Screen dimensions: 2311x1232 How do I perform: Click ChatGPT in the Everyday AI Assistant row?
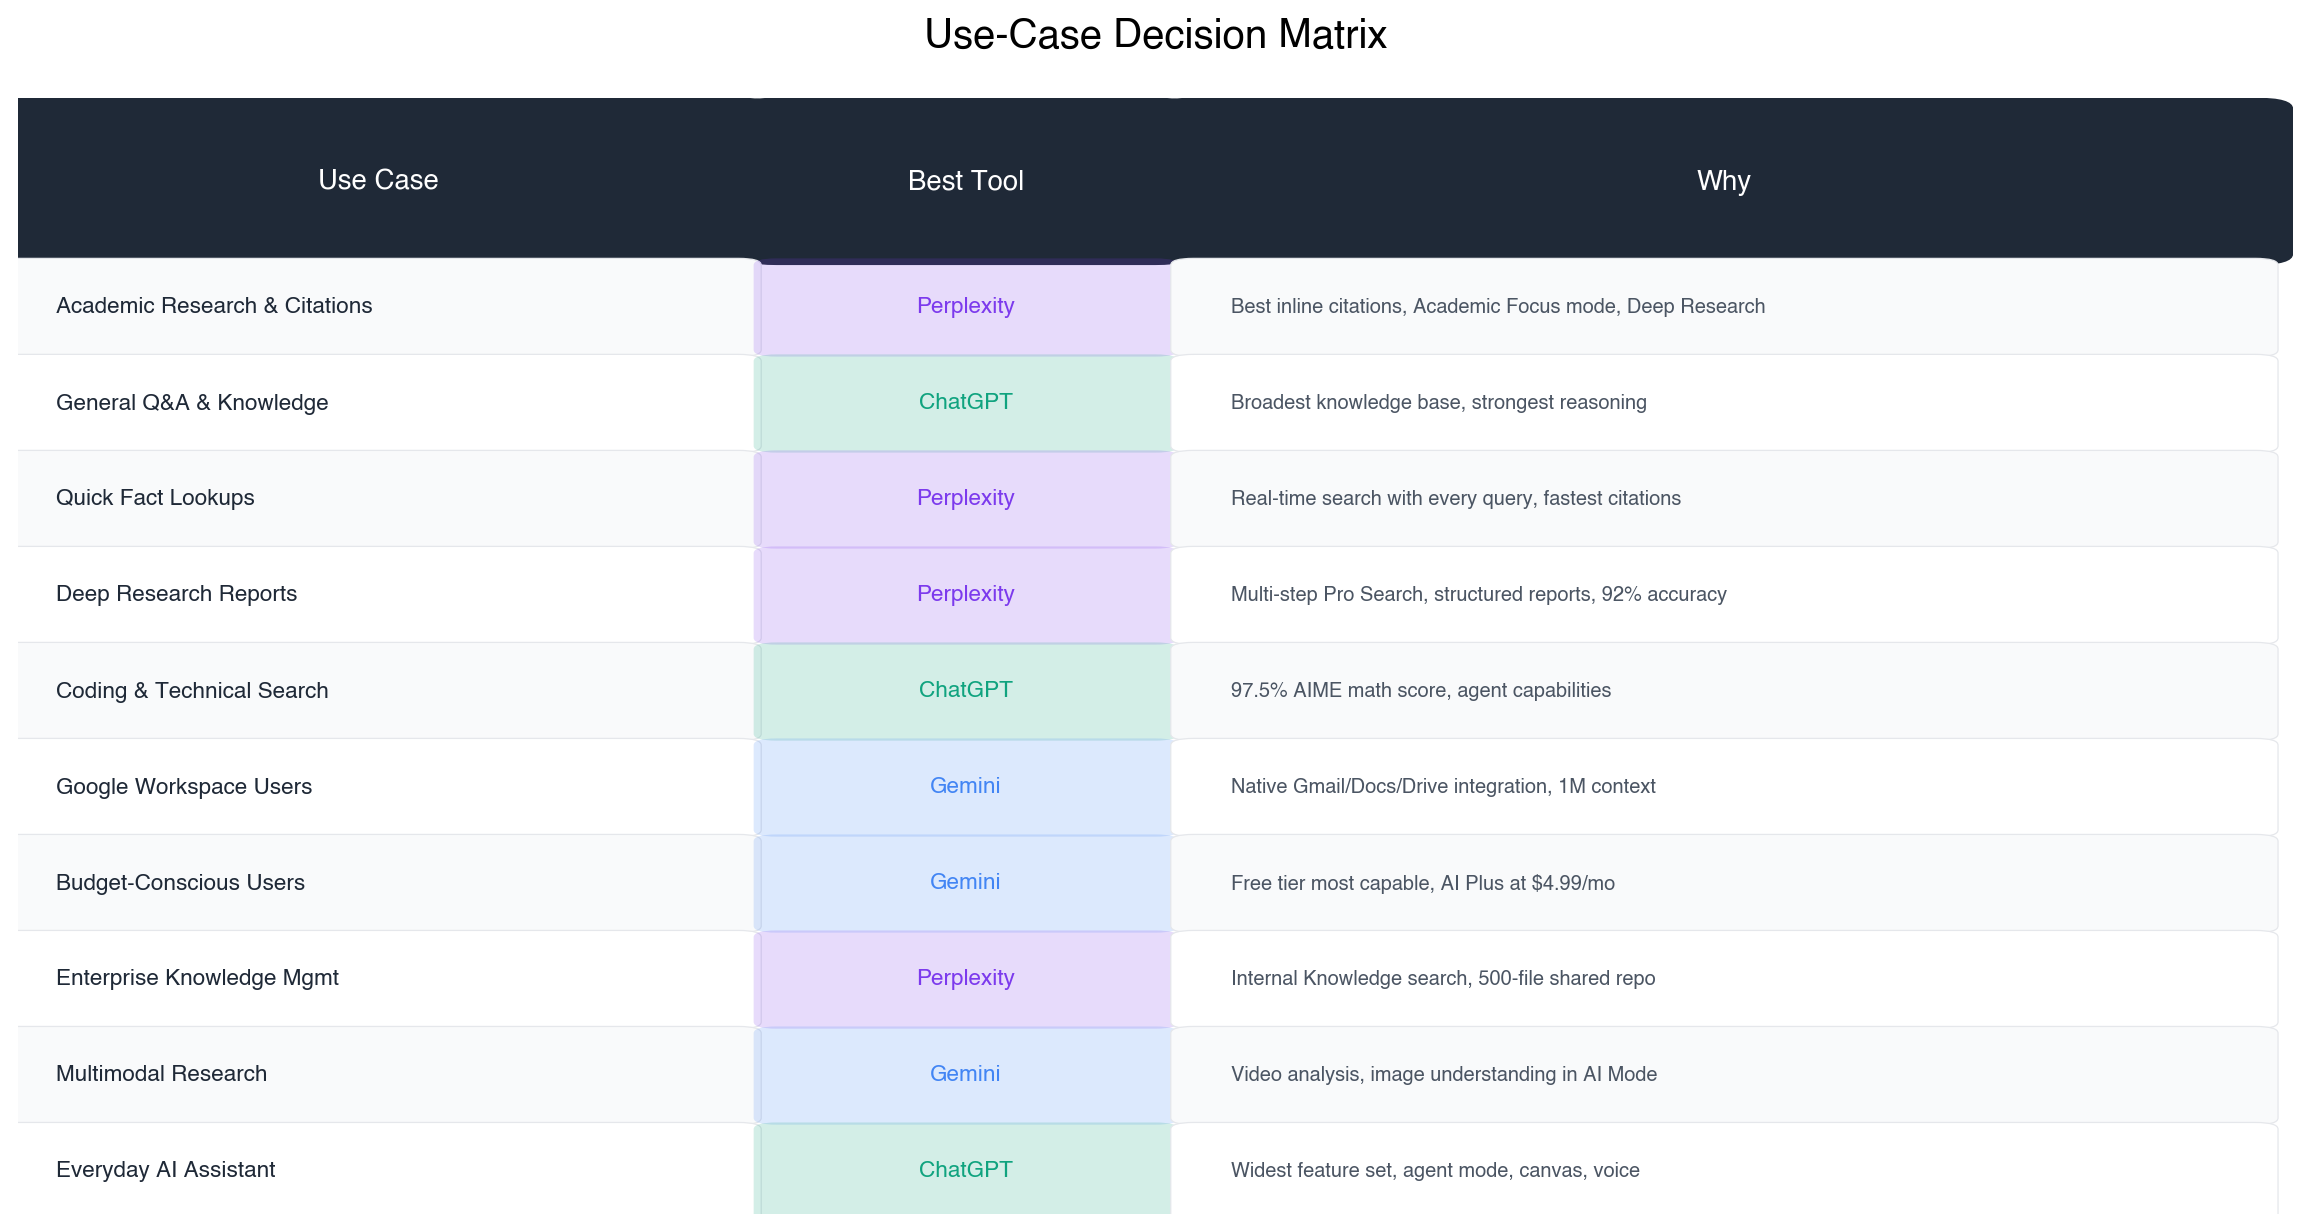pyautogui.click(x=965, y=1170)
